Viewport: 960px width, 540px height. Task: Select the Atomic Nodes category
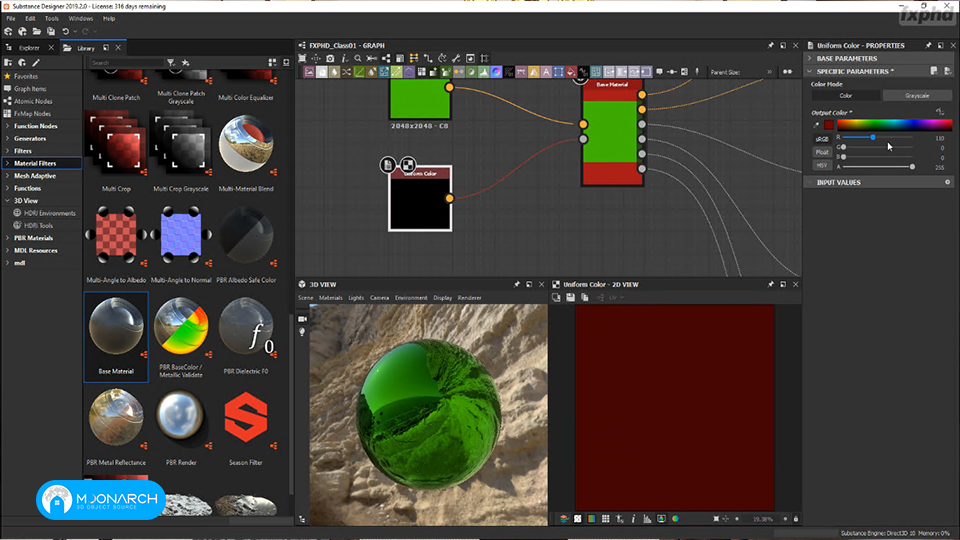(x=33, y=101)
